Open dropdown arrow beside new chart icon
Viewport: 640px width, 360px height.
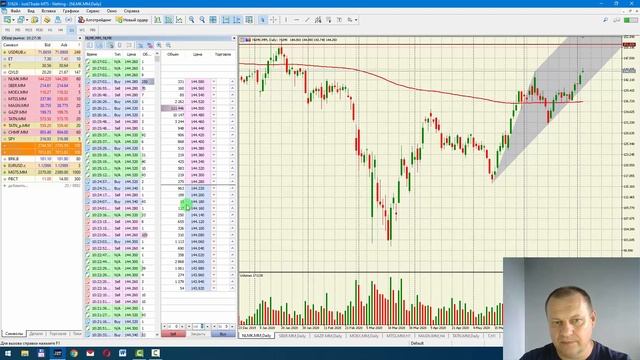pyautogui.click(x=13, y=20)
